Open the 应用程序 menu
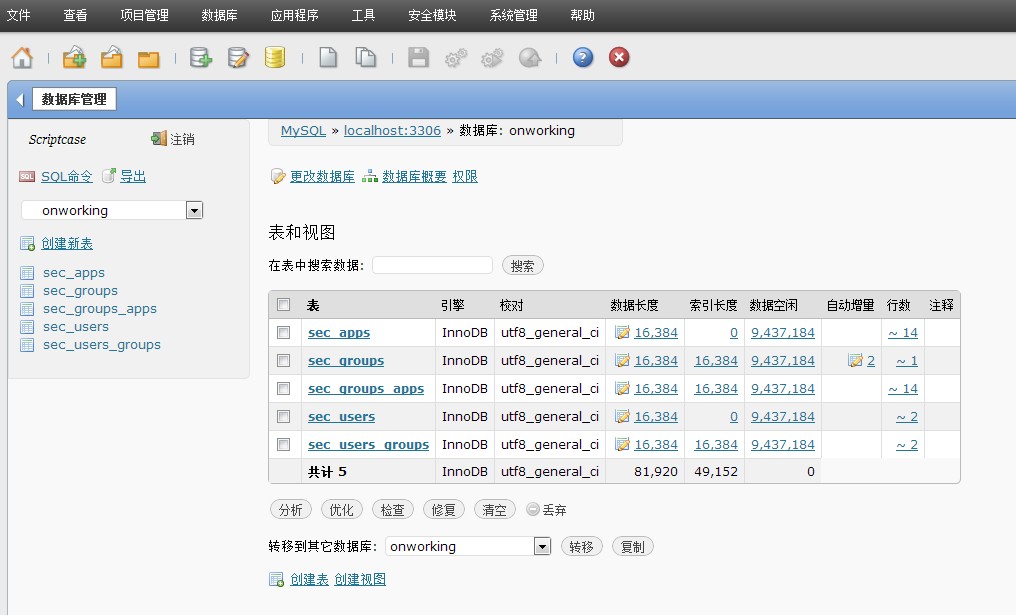Screen dimensions: 1016x615 [x=295, y=15]
